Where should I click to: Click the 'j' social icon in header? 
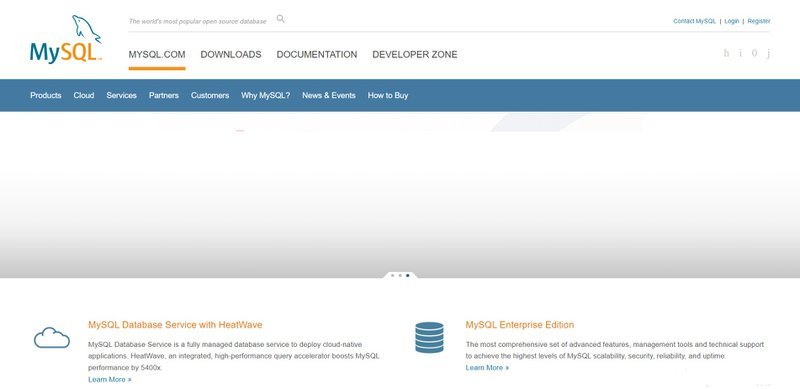point(768,54)
